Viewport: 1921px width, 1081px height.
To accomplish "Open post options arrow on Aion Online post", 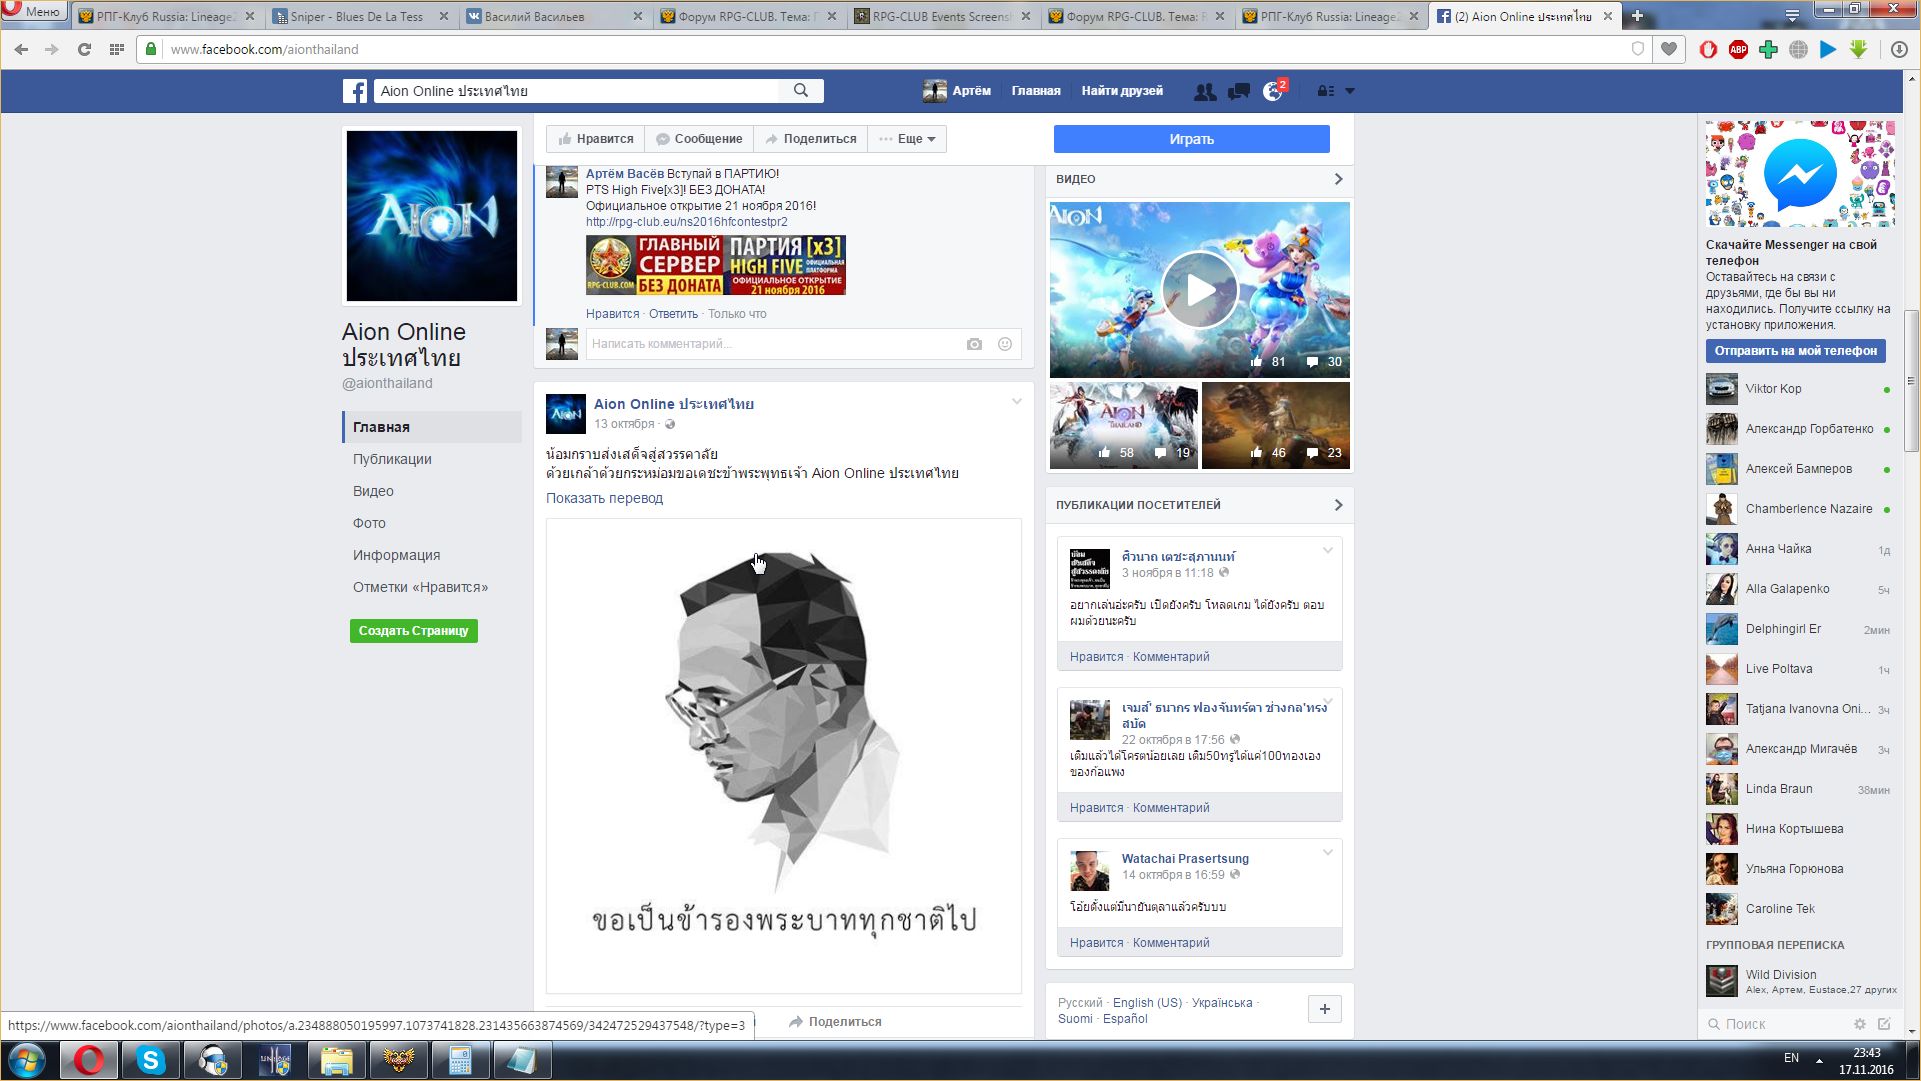I will pos(1017,402).
